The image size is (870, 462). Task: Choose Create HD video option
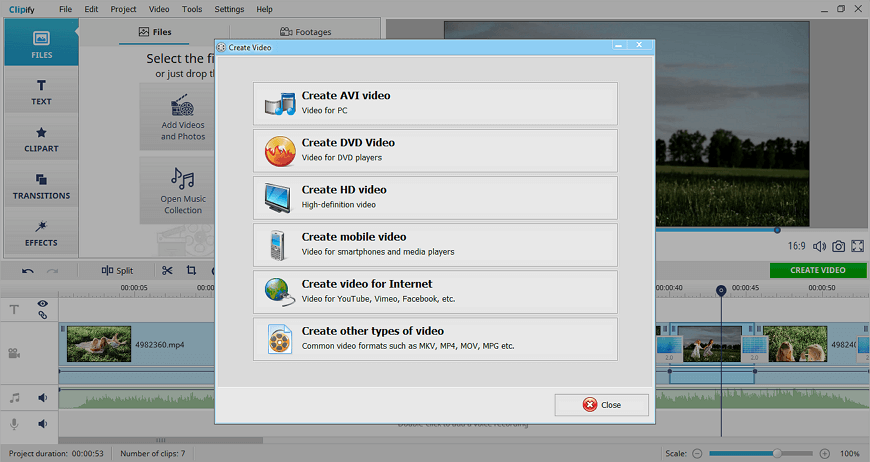pyautogui.click(x=435, y=198)
